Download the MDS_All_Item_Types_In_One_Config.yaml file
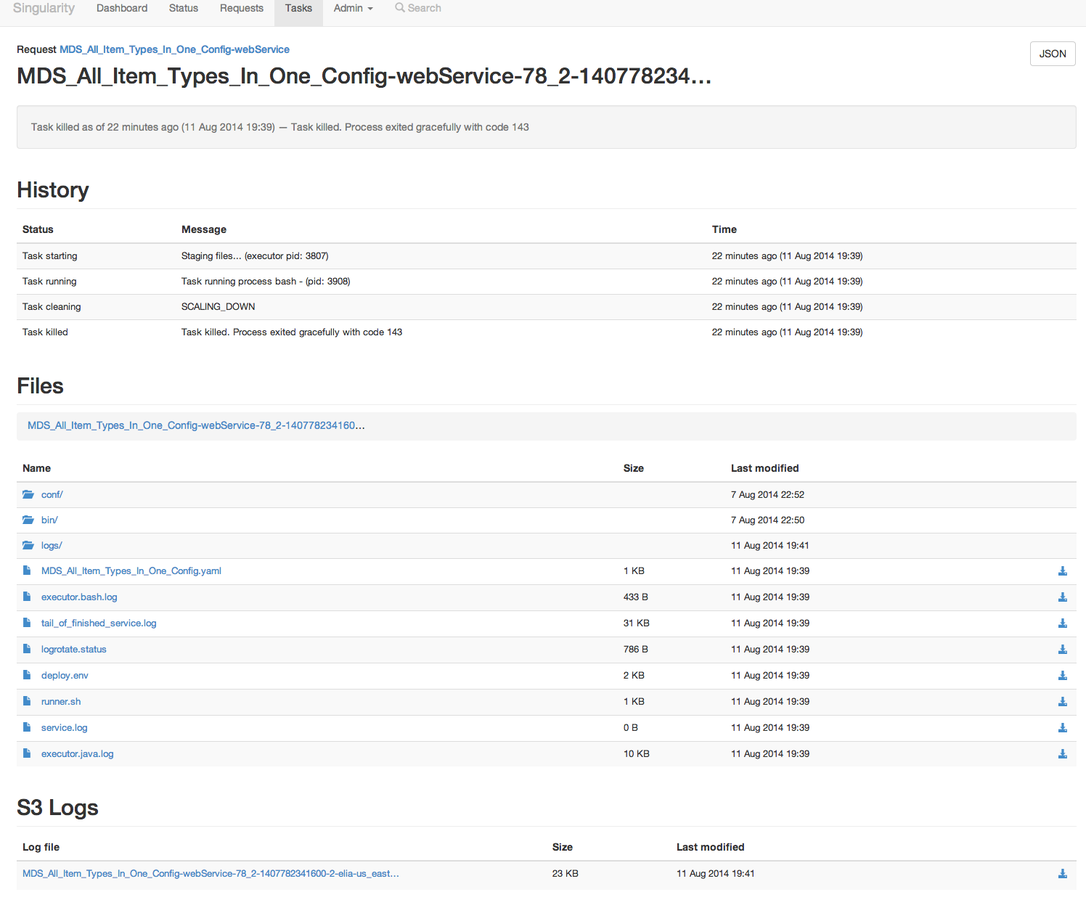Viewport: 1086px width, 900px height. pos(1062,571)
